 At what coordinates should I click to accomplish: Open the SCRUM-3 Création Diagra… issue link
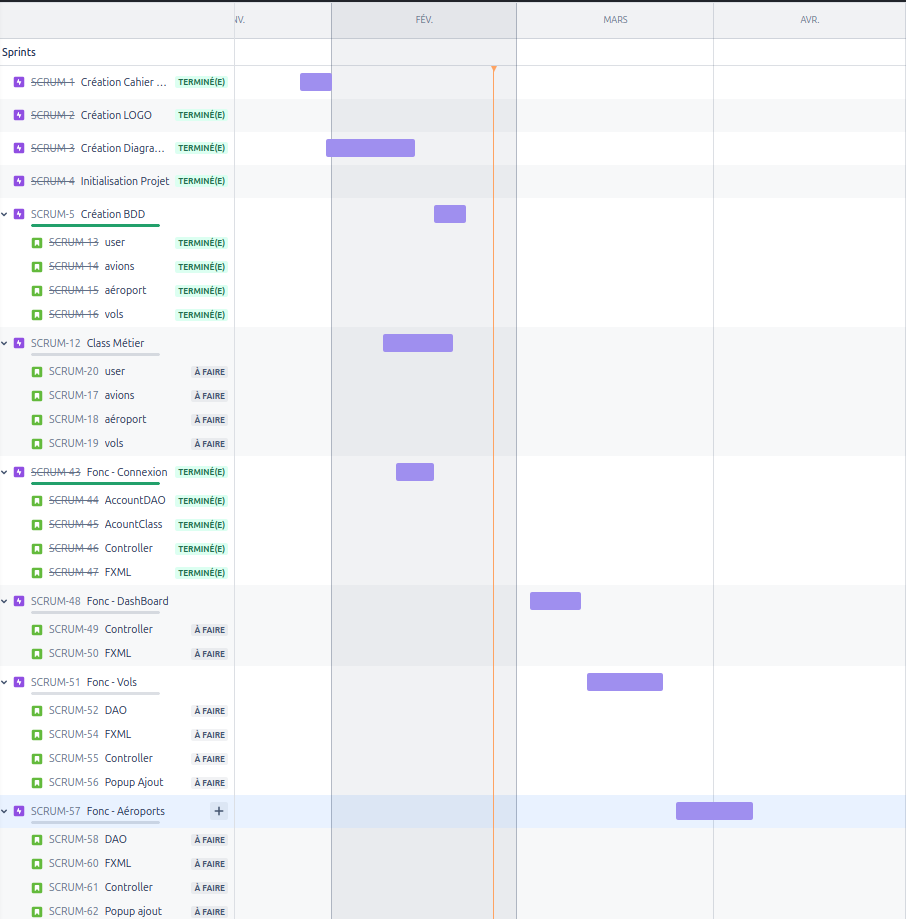point(52,148)
